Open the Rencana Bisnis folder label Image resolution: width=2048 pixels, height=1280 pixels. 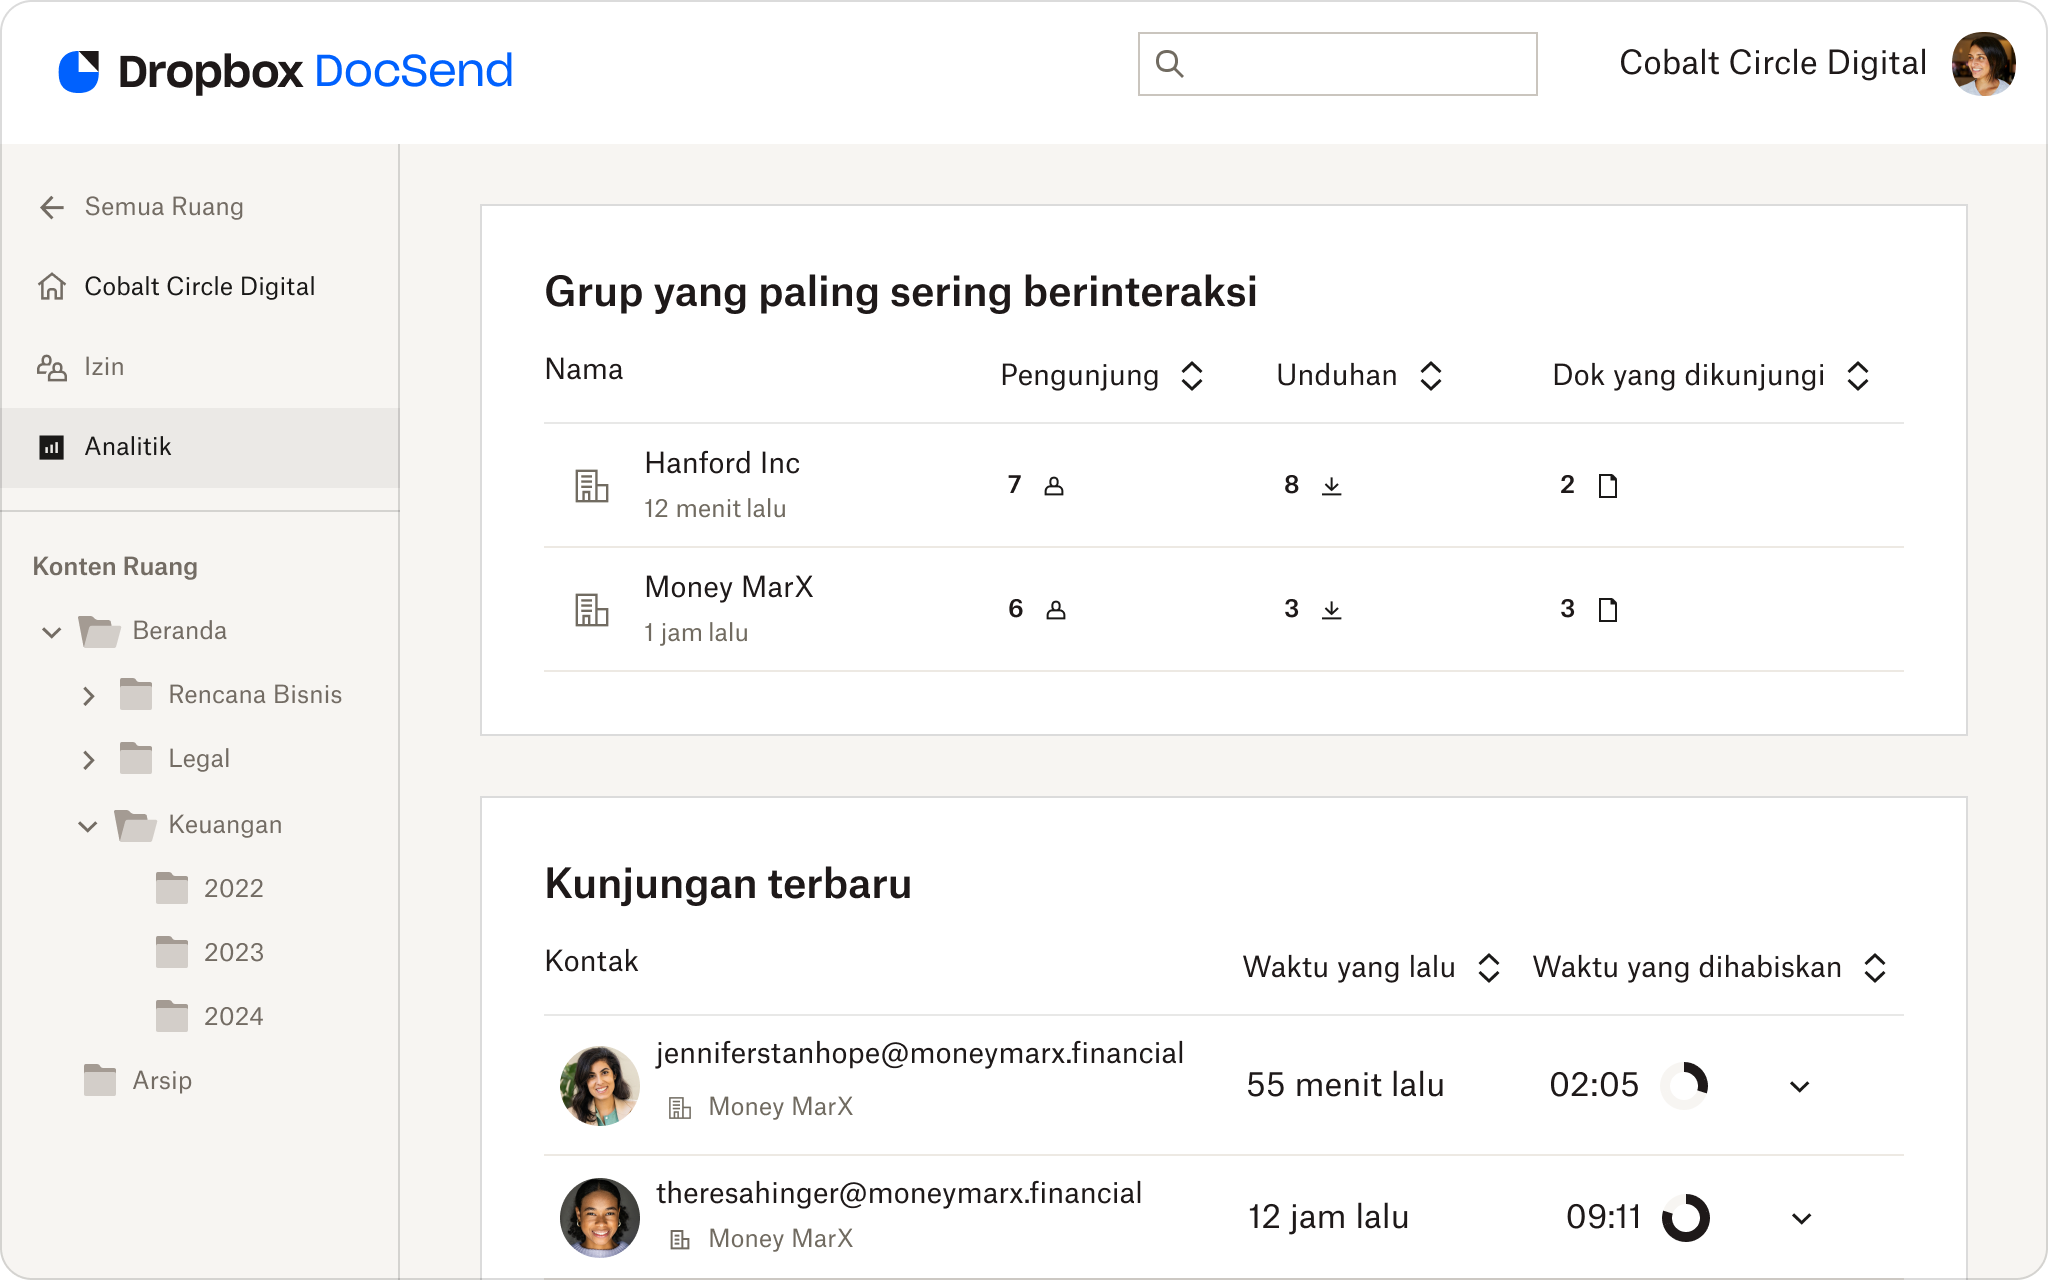(x=255, y=695)
